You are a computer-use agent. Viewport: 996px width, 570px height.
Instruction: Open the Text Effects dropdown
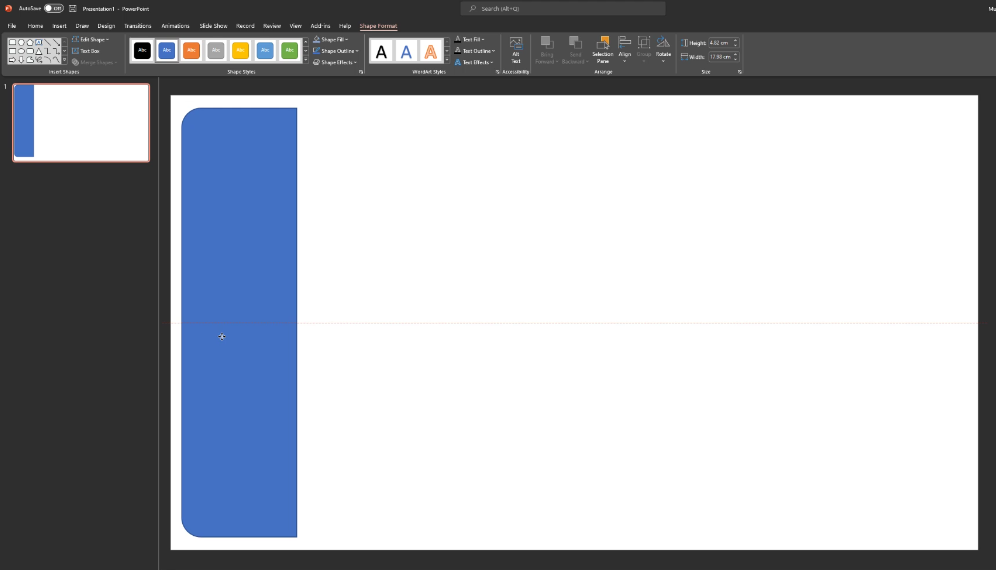pyautogui.click(x=474, y=62)
